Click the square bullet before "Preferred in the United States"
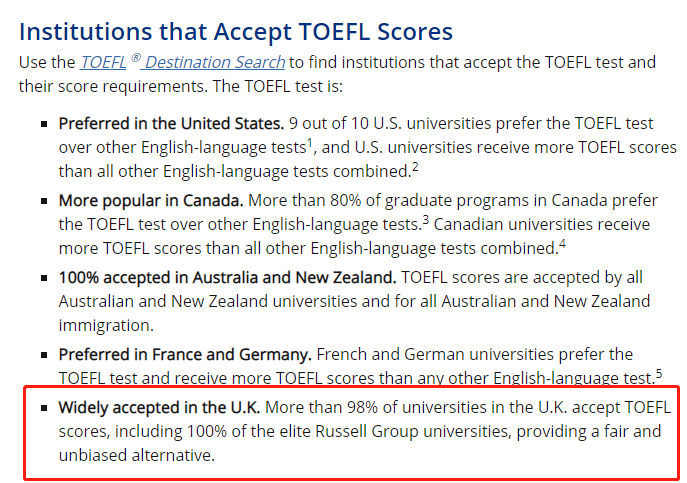687x483 pixels. 45,124
